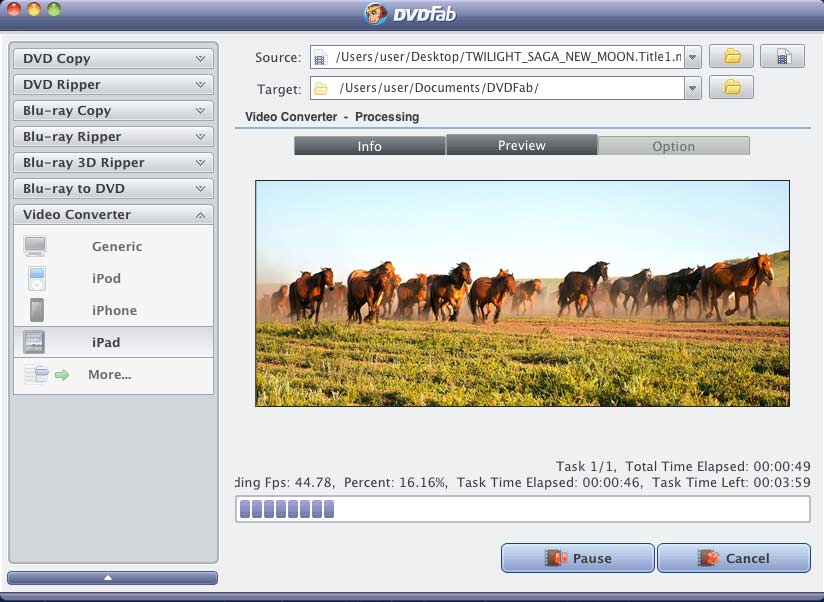This screenshot has height=602, width=824.
Task: Click the green zoom window button
Action: (54, 9)
